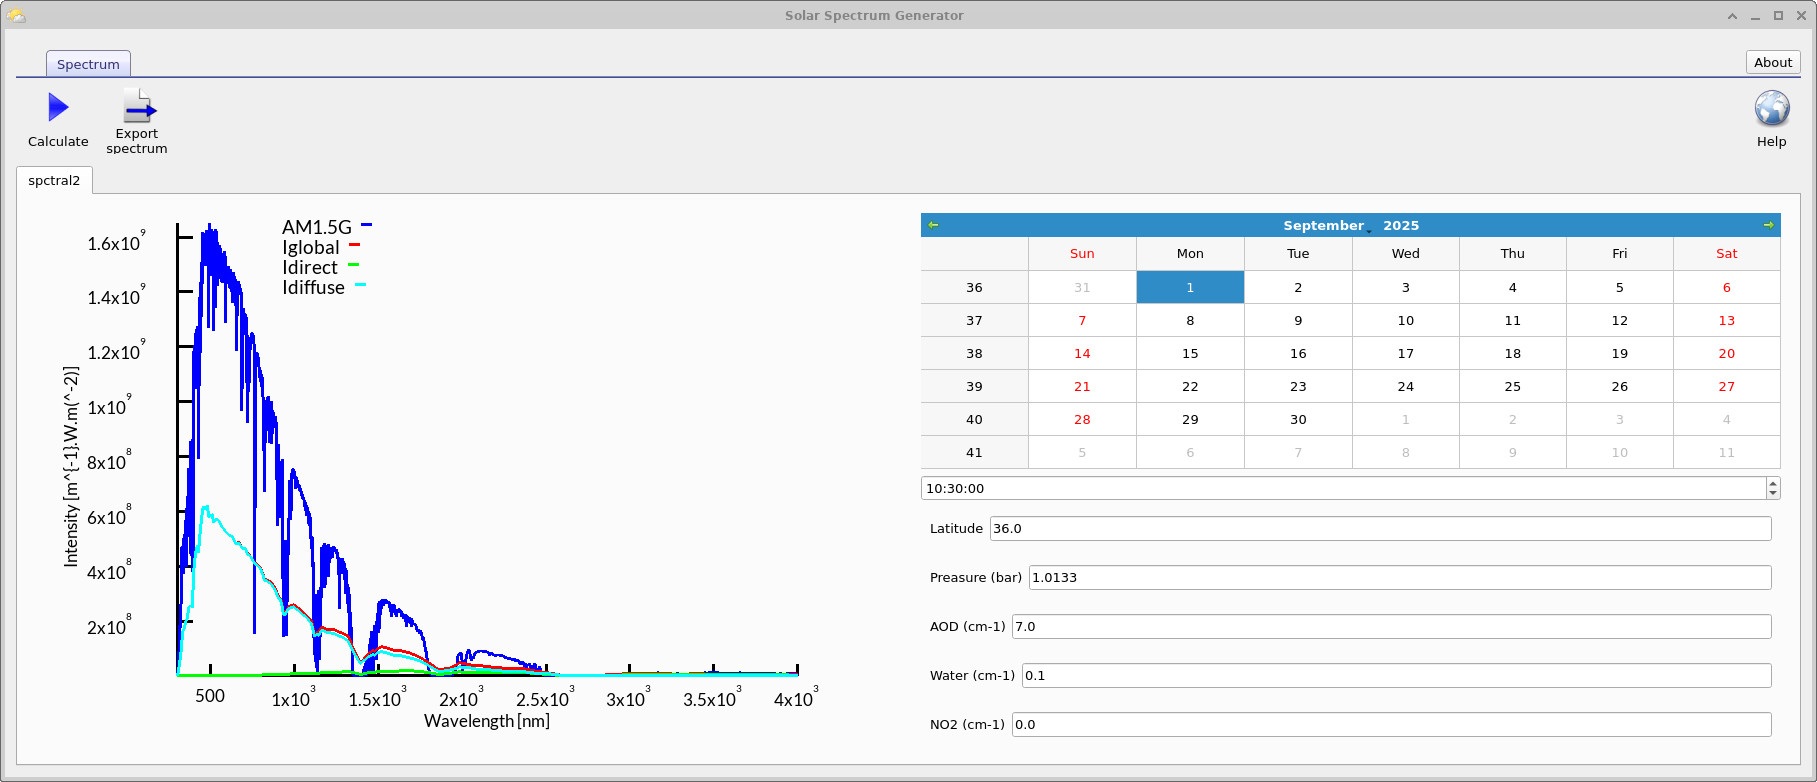Image resolution: width=1817 pixels, height=782 pixels.
Task: Focus the AOD (cm-1) field
Action: click(x=1390, y=627)
